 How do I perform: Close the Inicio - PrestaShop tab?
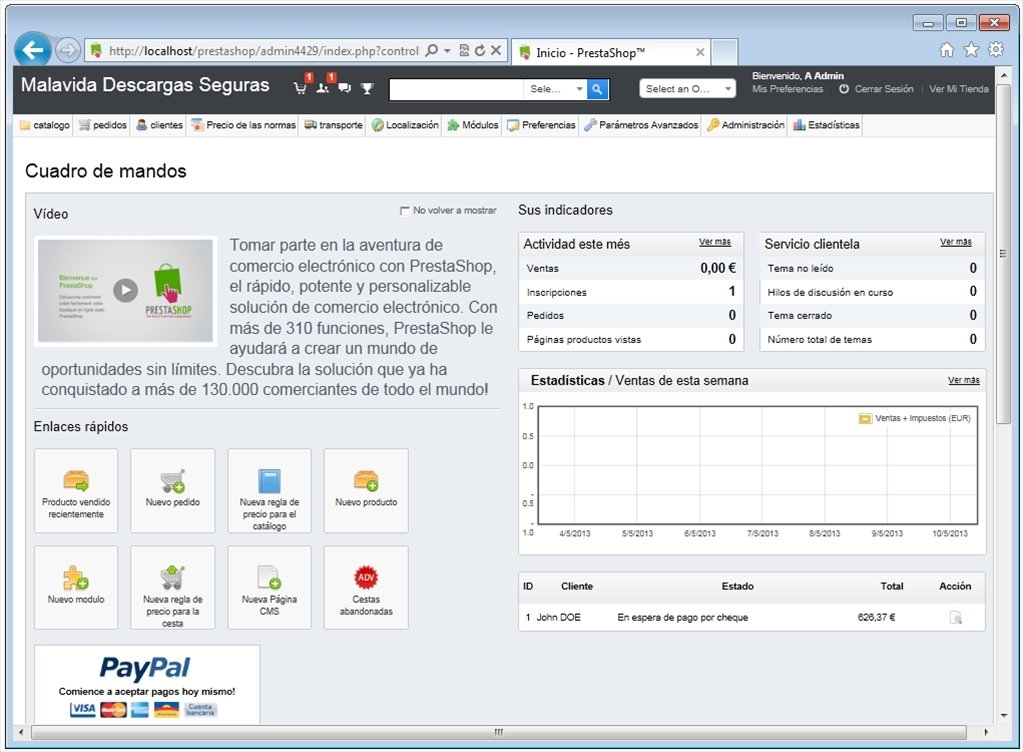[x=700, y=52]
